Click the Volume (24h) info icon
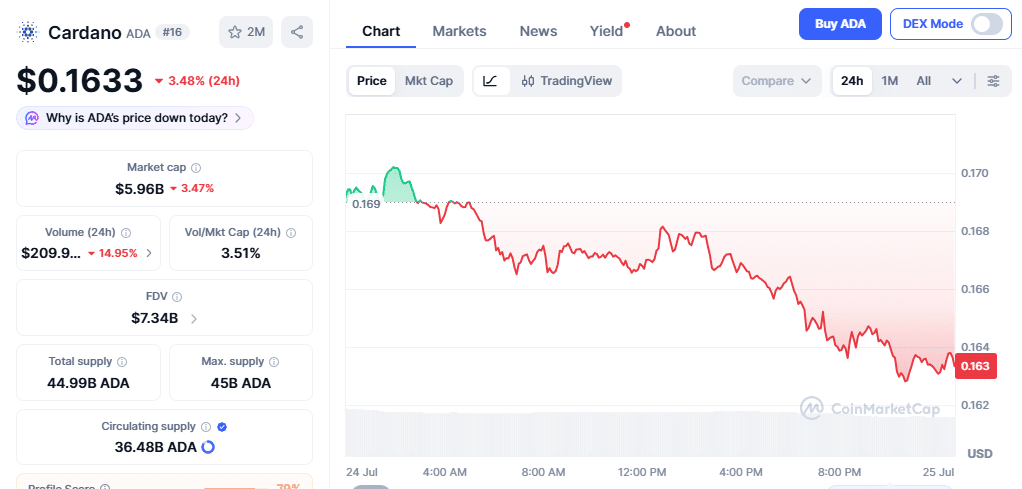Image resolution: width=1022 pixels, height=489 pixels. pyautogui.click(x=126, y=232)
